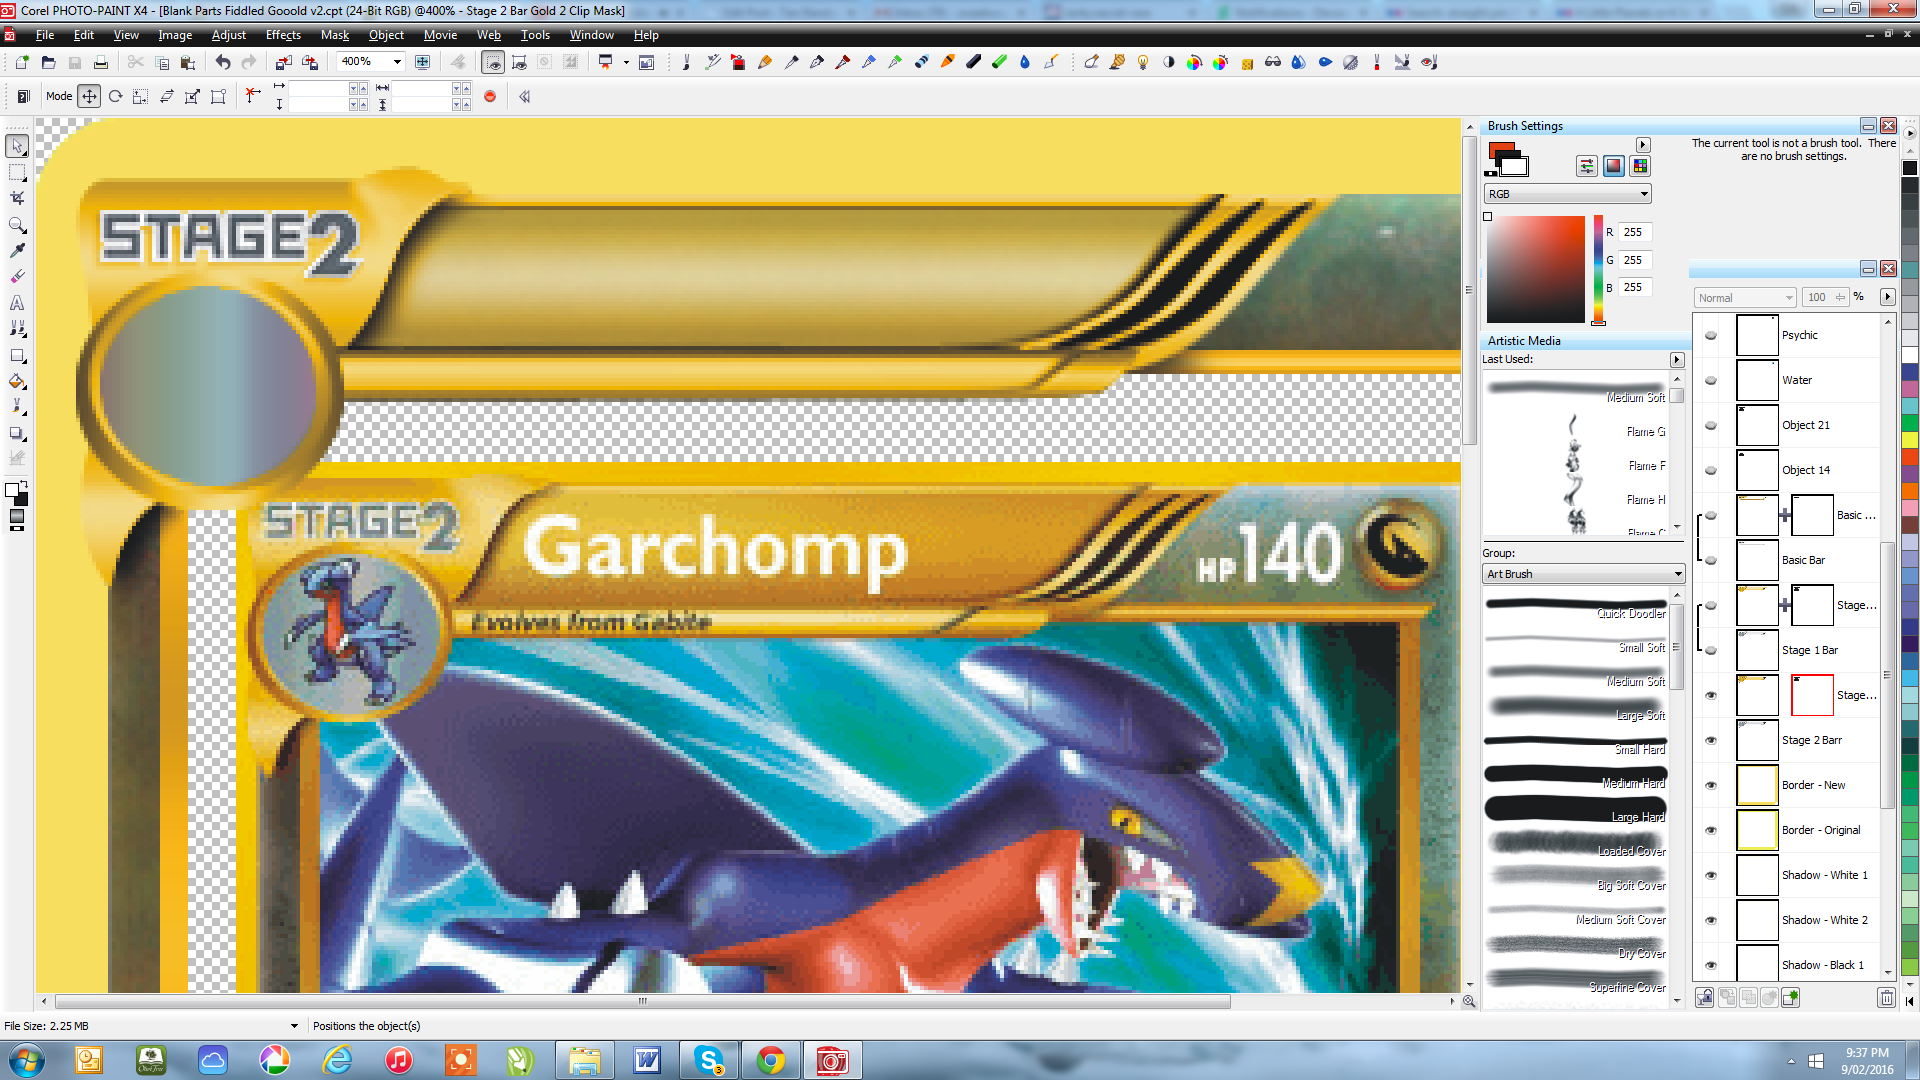Toggle Show Mask Marquee icon
1920x1080 pixels.
[493, 62]
